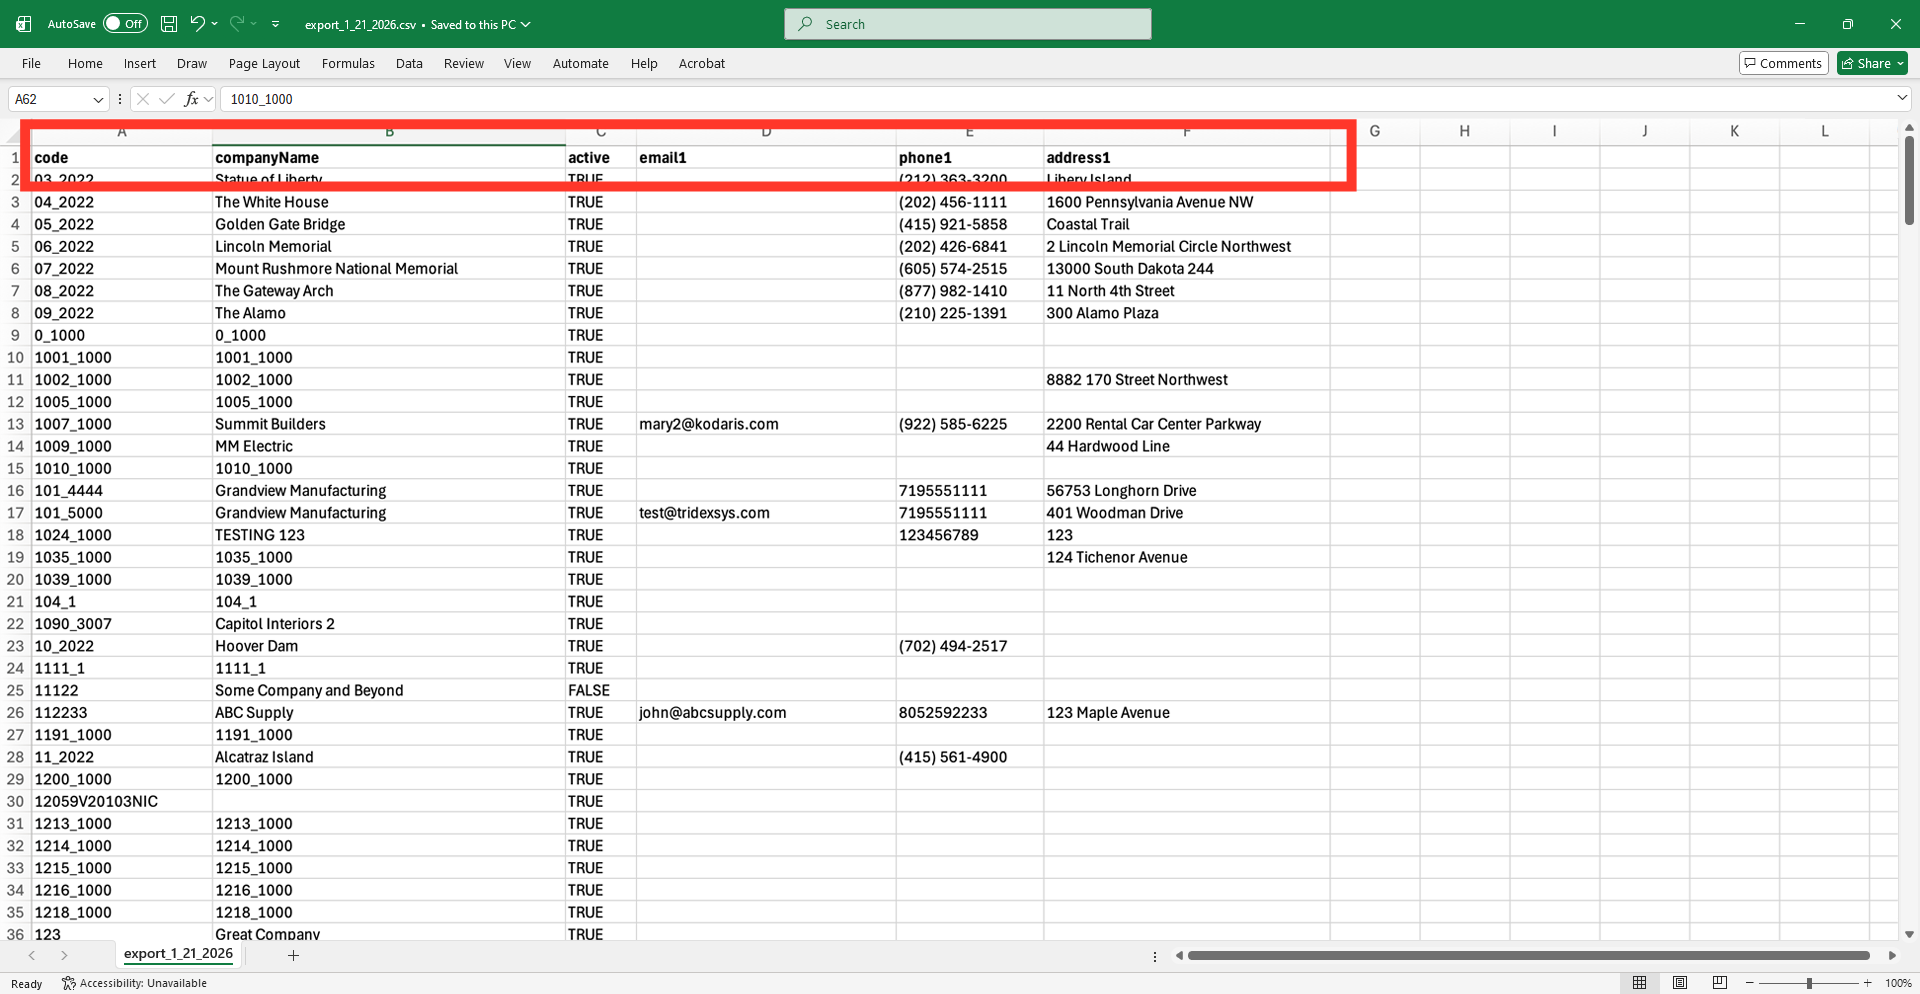1920x994 pixels.
Task: Click the zoom slider handle
Action: (1809, 983)
